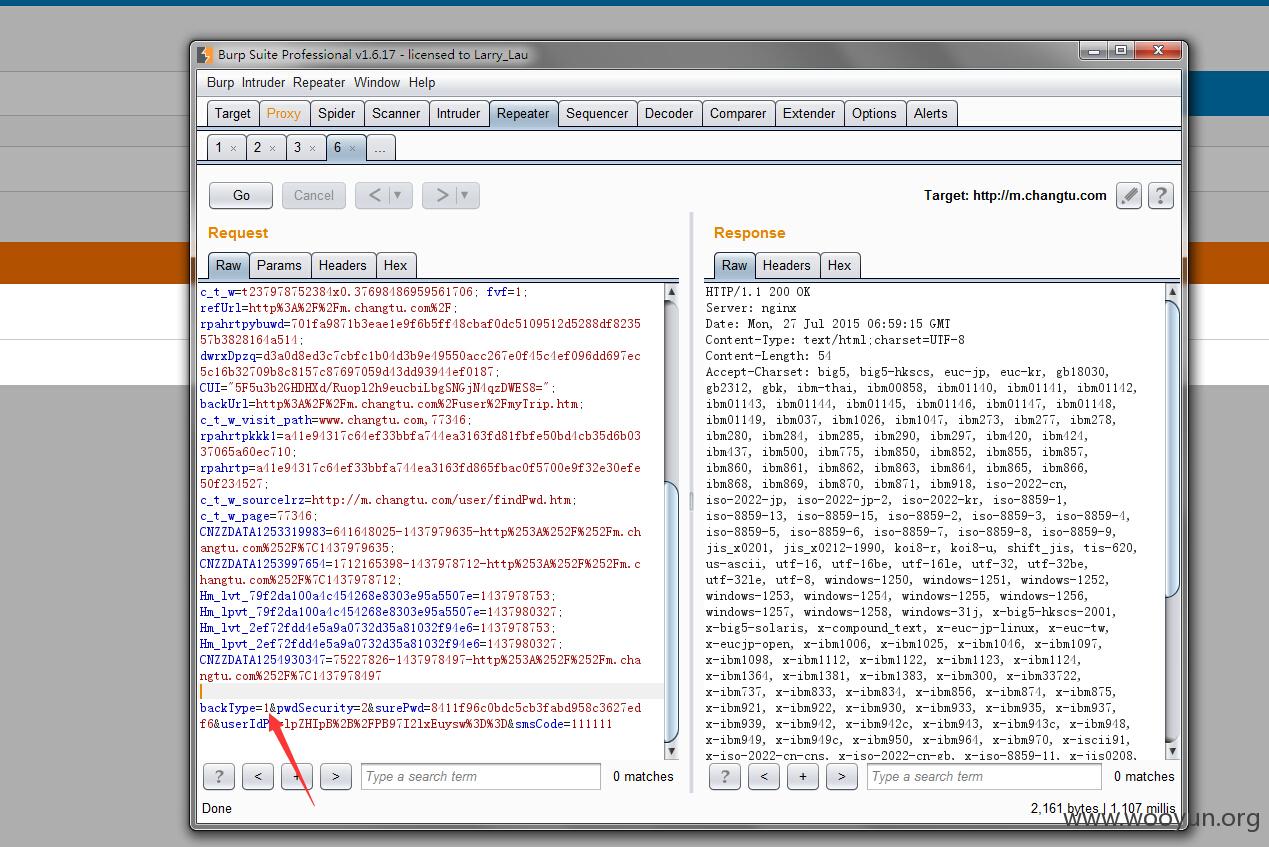Image resolution: width=1269 pixels, height=847 pixels.
Task: Open the forward history dropdown arrow
Action: (x=465, y=195)
